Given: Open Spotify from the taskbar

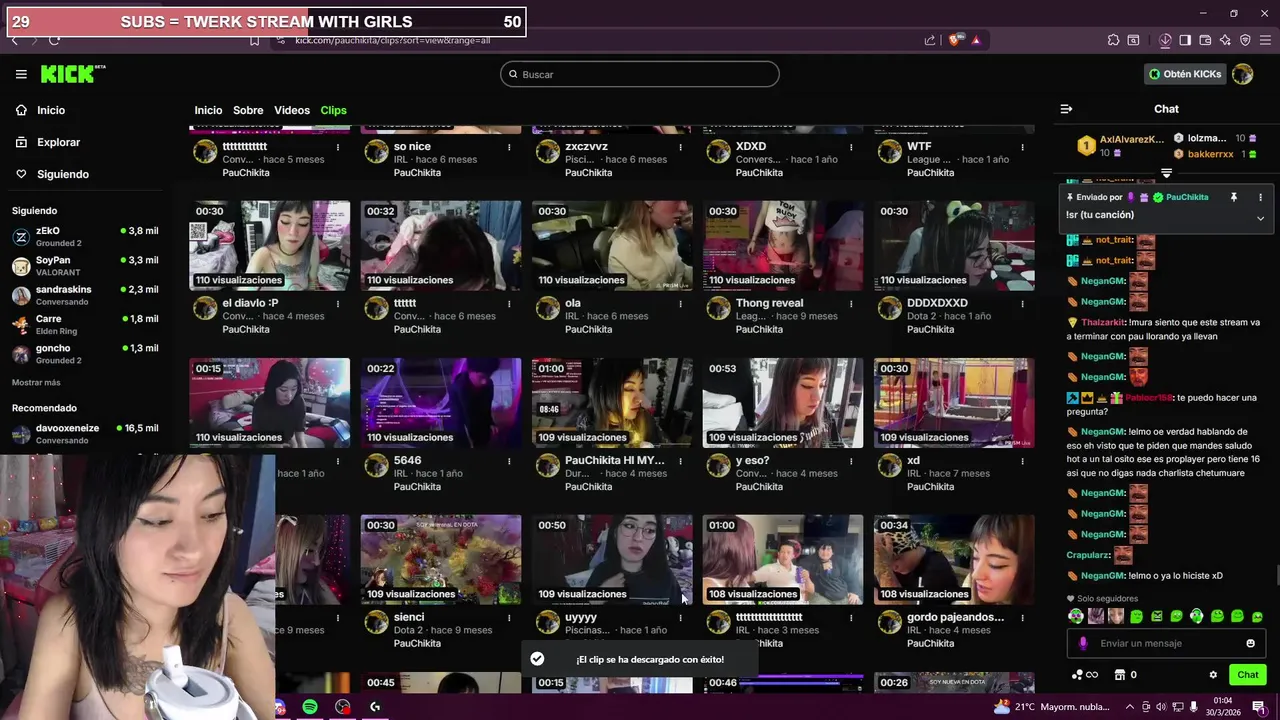Looking at the screenshot, I should click(x=310, y=707).
